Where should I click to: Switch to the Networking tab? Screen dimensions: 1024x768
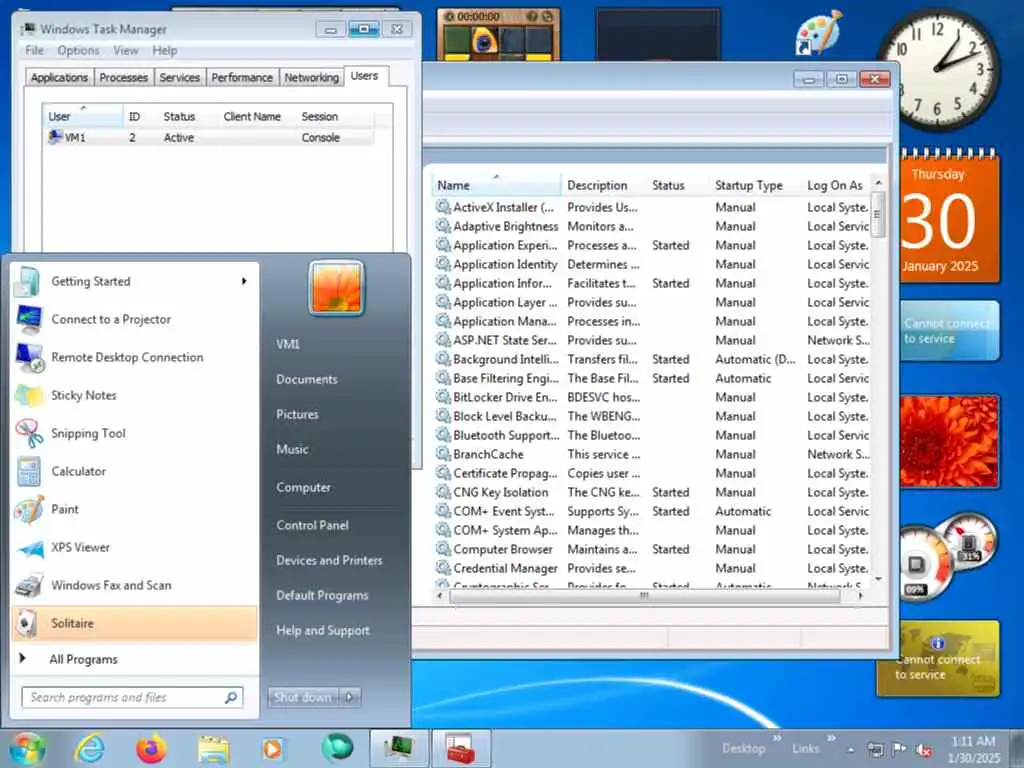click(312, 77)
